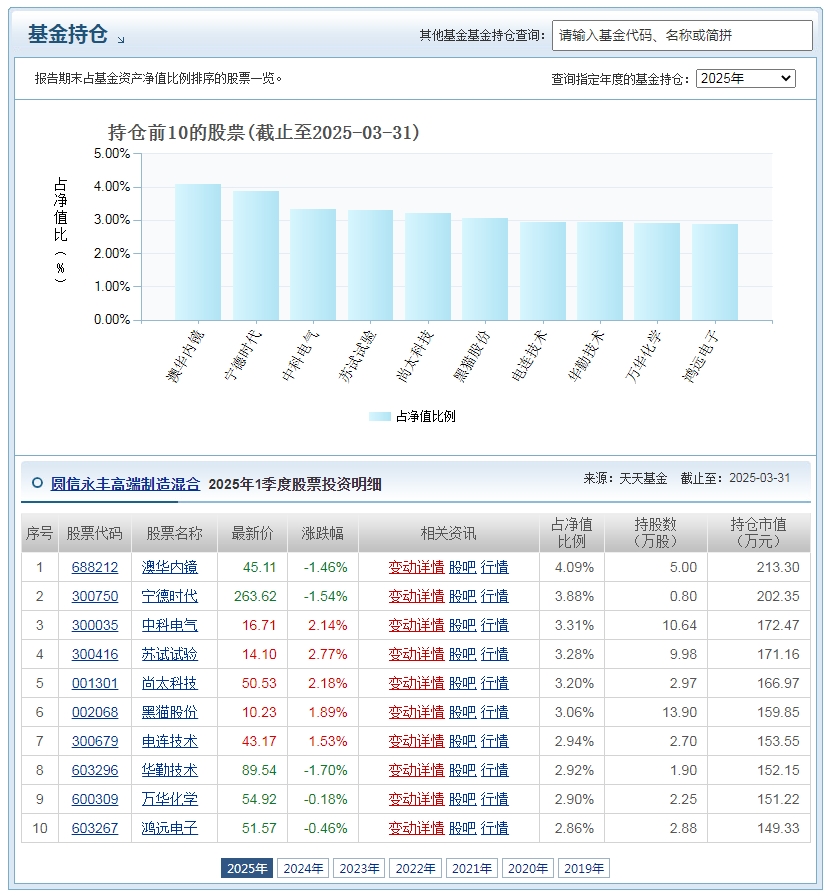The height and width of the screenshot is (896, 830).
Task: Select the 2025年 tab at the bottom
Action: pyautogui.click(x=247, y=869)
